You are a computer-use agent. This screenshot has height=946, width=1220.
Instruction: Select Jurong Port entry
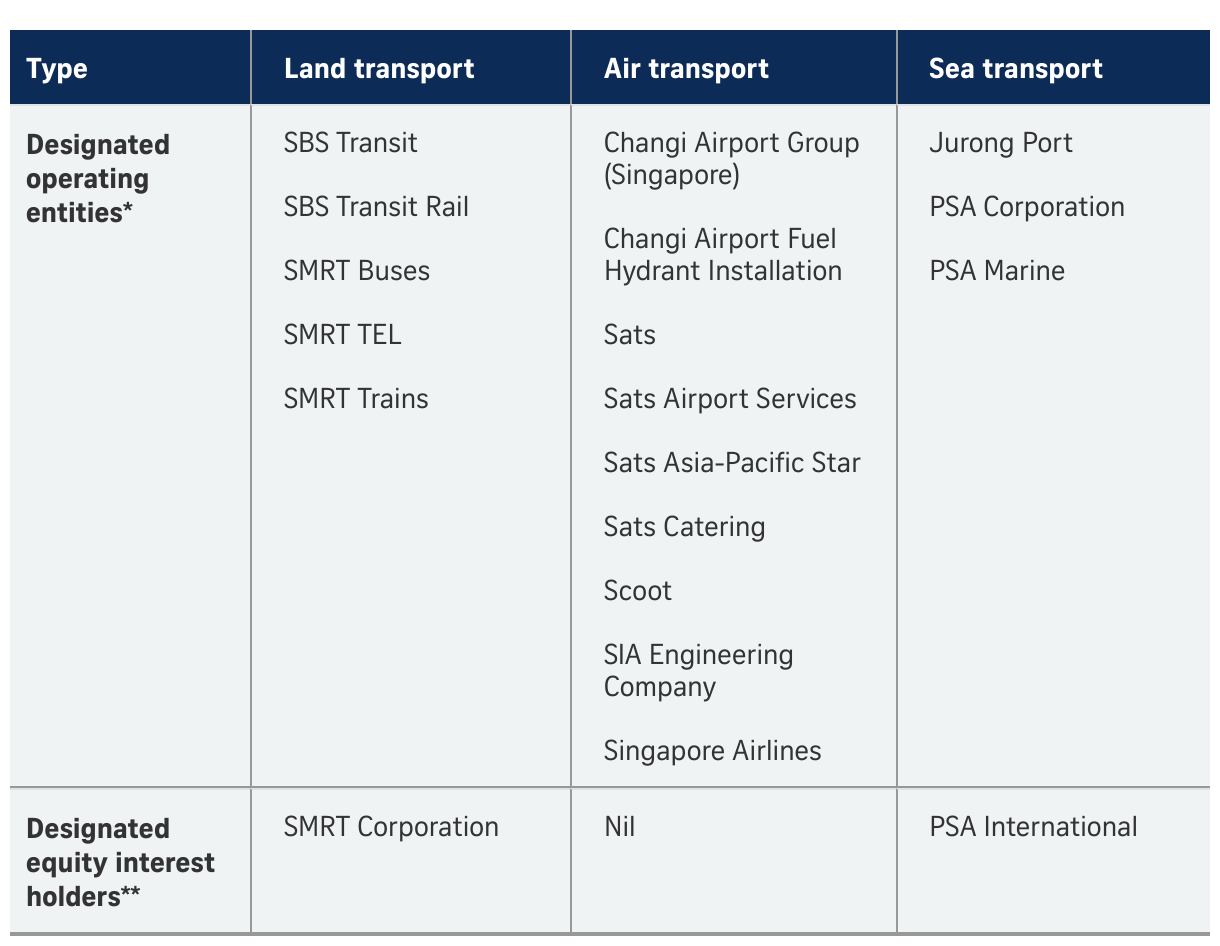pos(1000,143)
